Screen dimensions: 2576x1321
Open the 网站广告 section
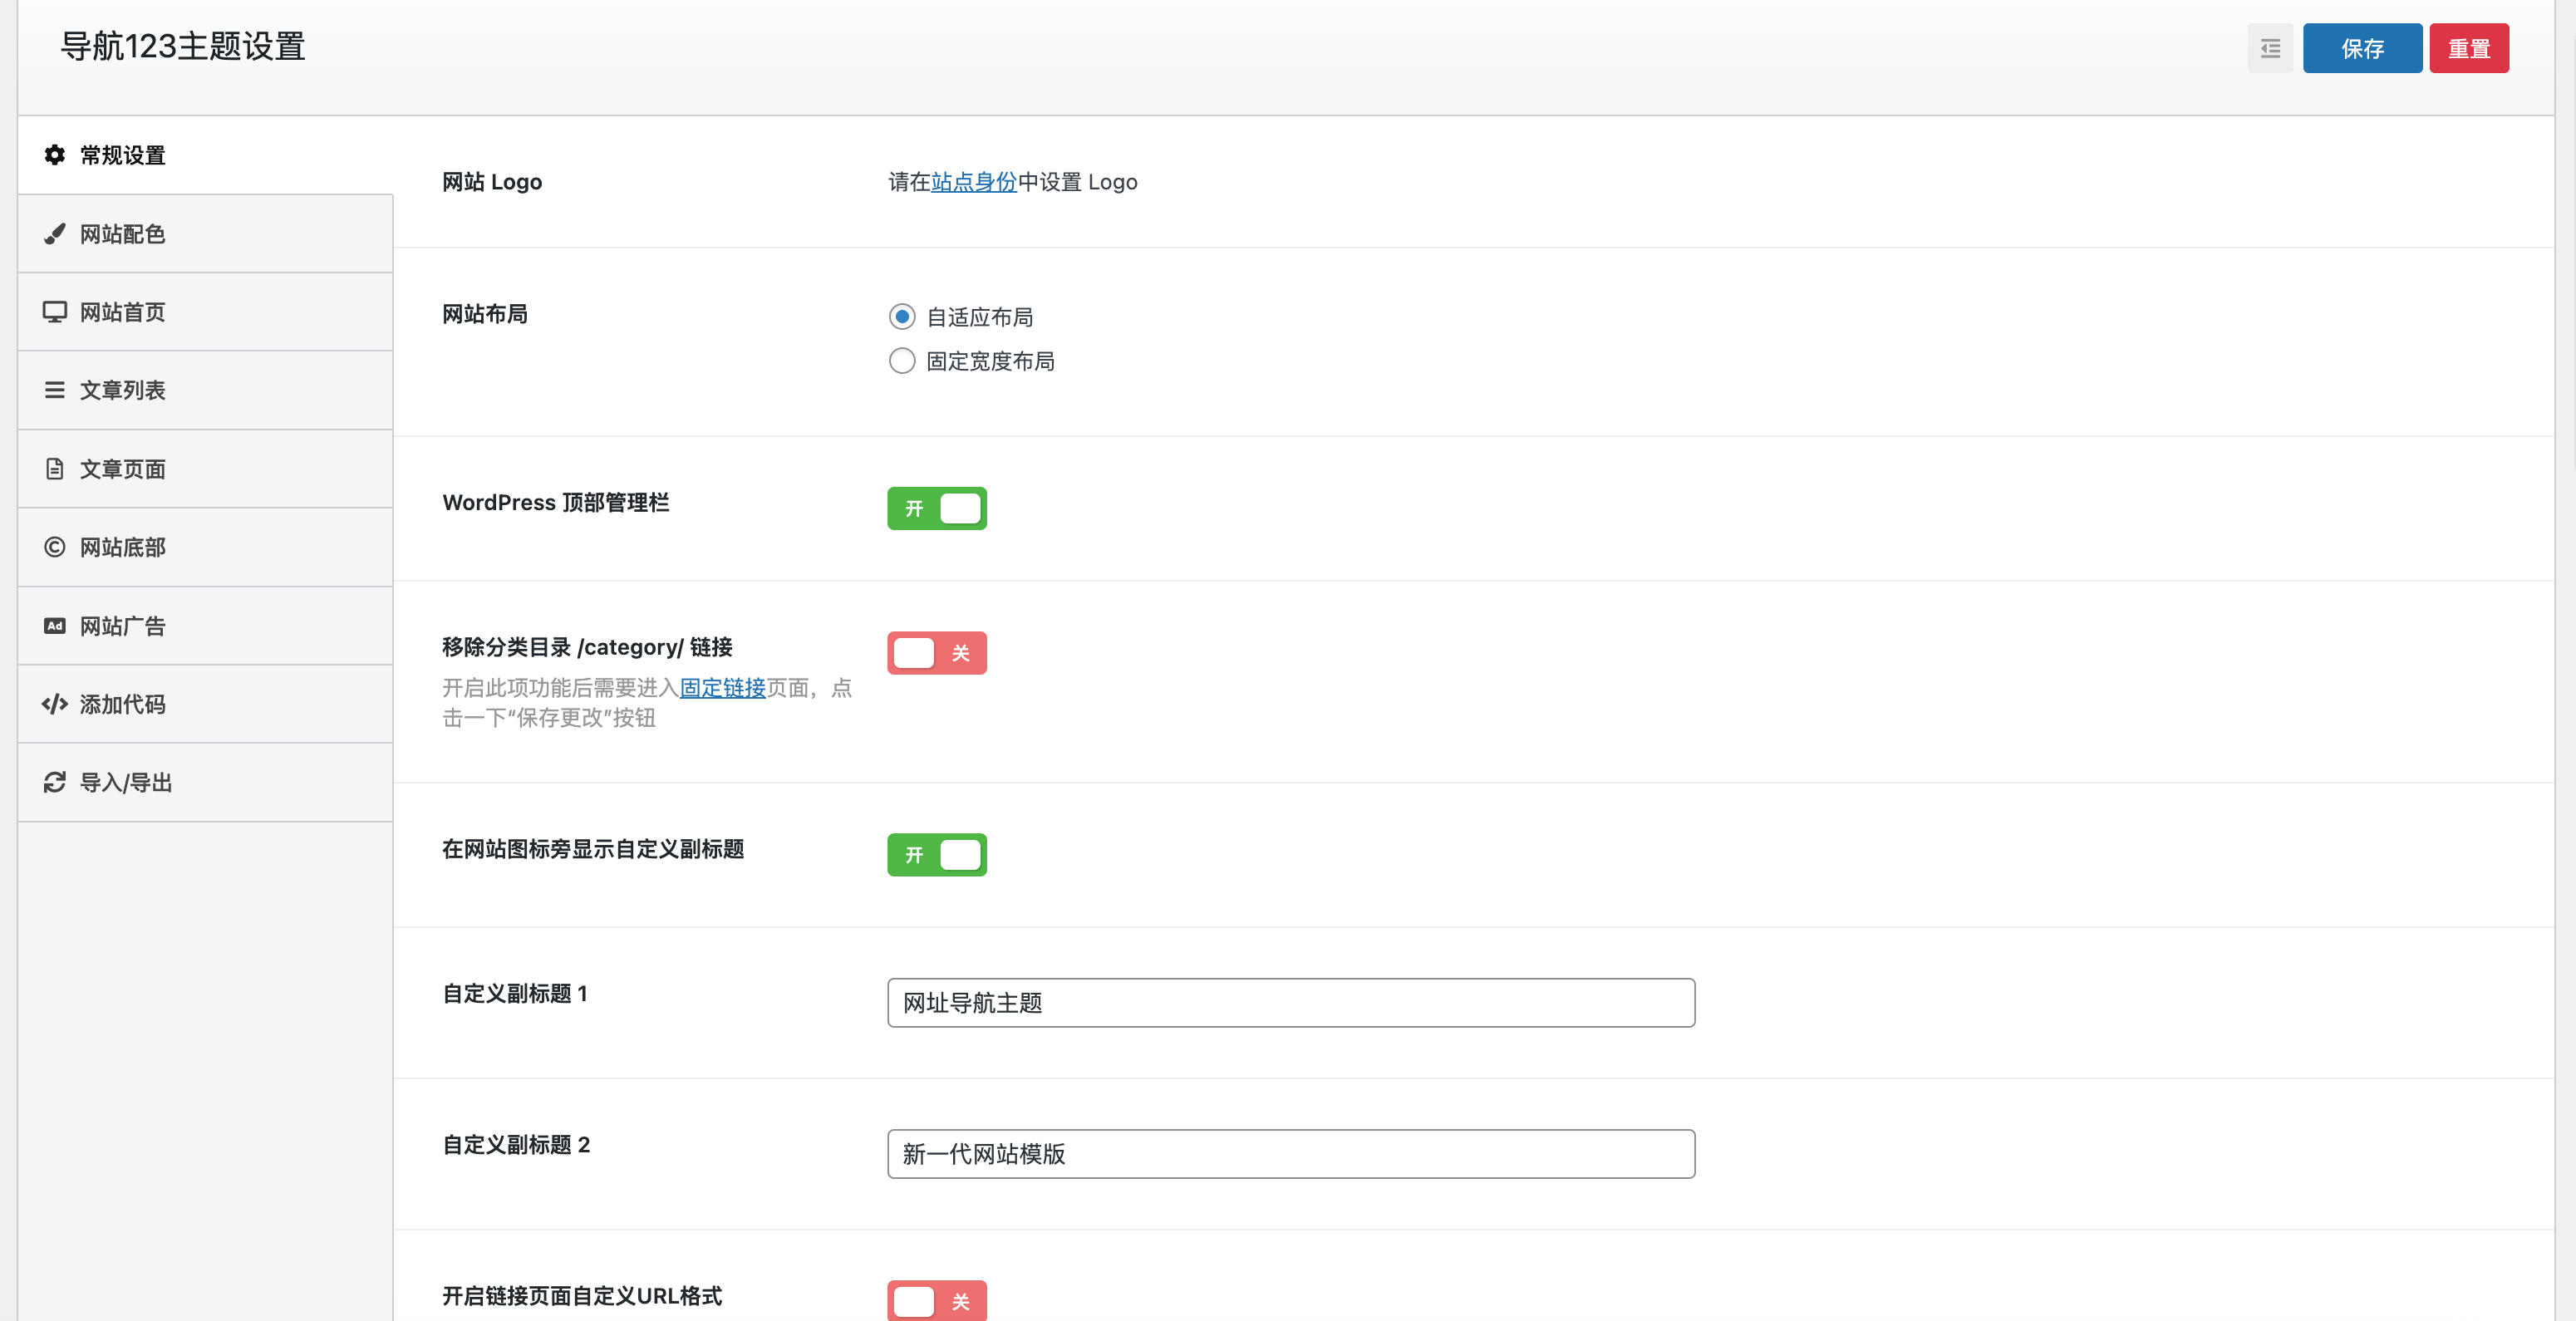205,626
